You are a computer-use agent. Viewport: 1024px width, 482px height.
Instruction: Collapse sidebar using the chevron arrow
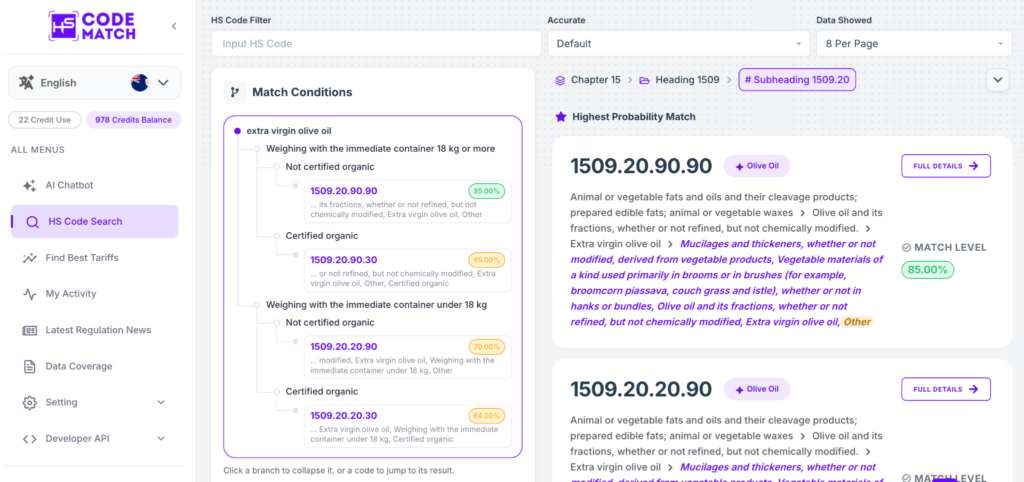[174, 26]
